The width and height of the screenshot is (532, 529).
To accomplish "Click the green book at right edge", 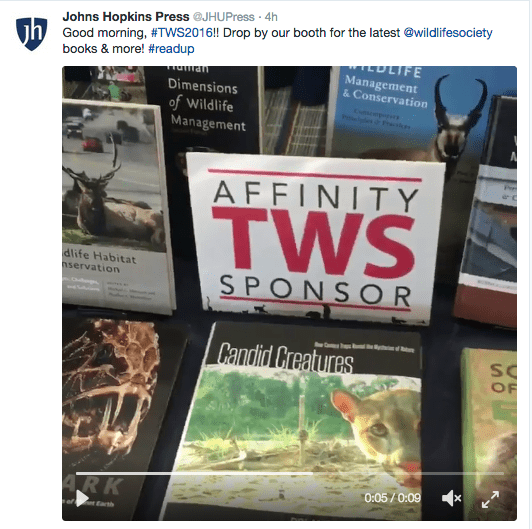I will coord(489,434).
